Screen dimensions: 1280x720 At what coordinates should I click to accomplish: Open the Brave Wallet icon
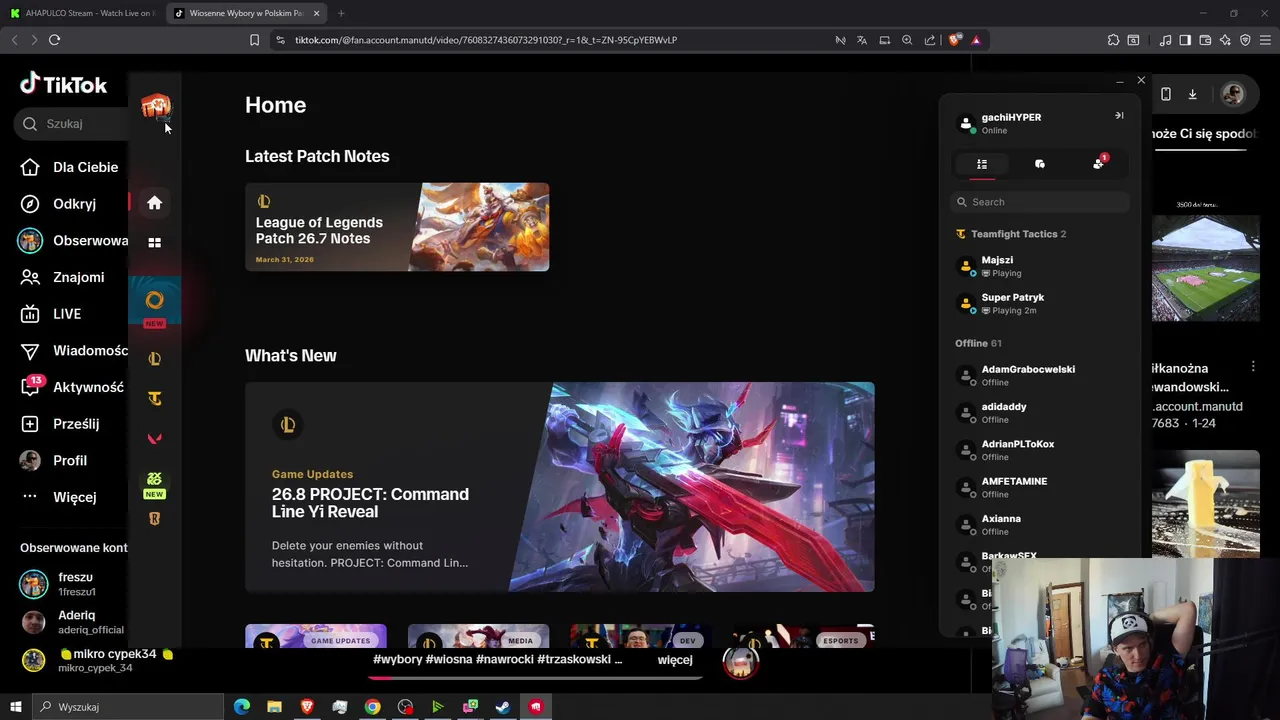click(1205, 40)
